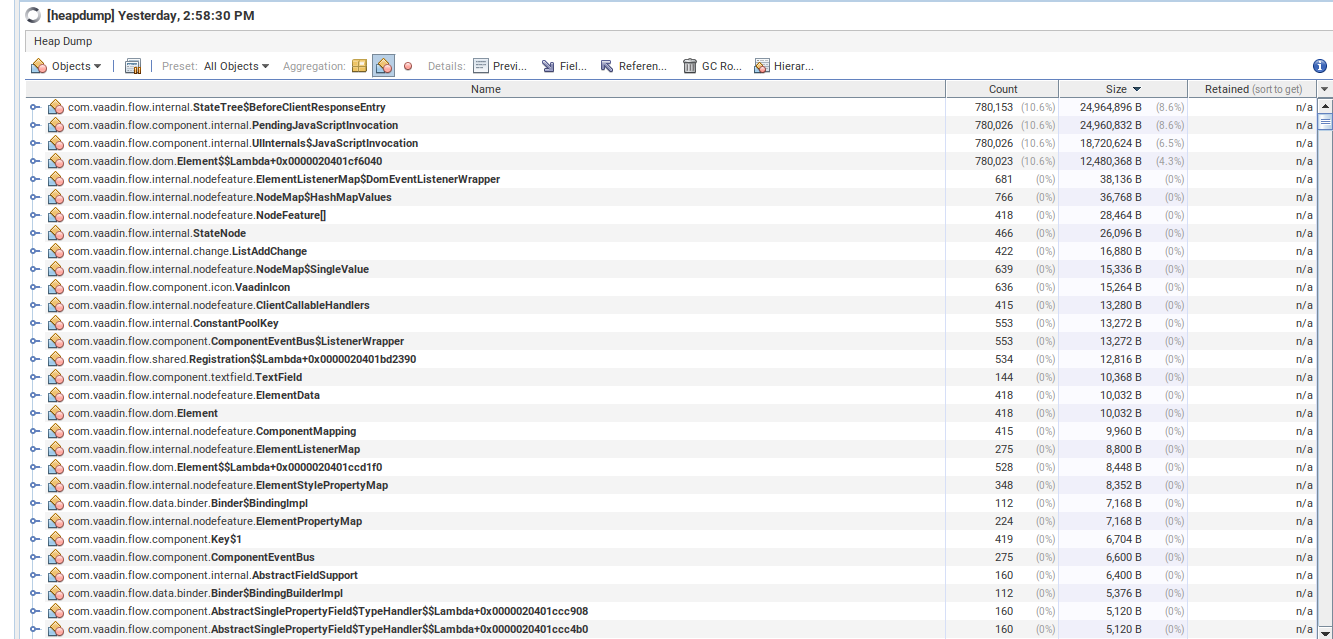1333x639 pixels.
Task: Toggle the GC Roots details panel
Action: pos(712,66)
